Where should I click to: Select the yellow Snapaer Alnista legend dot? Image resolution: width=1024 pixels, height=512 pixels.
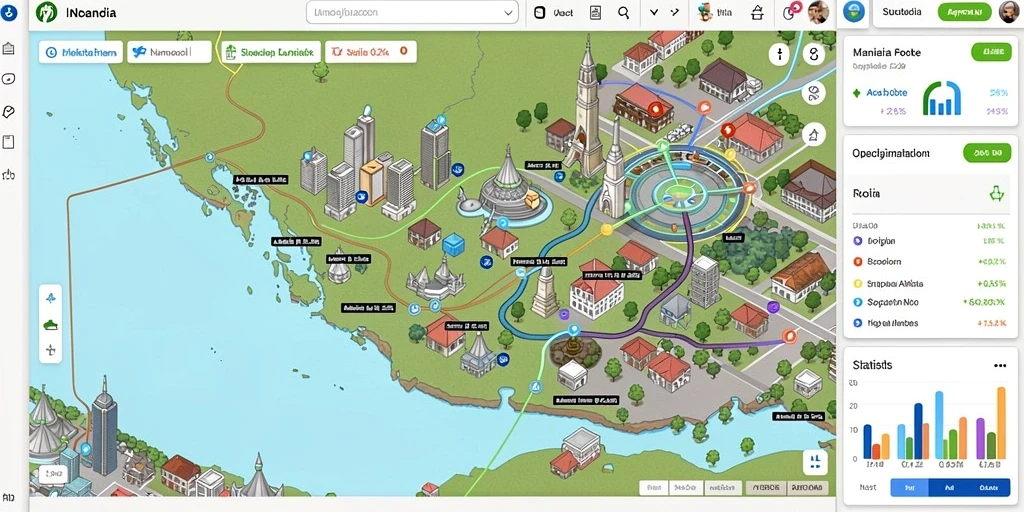point(858,284)
